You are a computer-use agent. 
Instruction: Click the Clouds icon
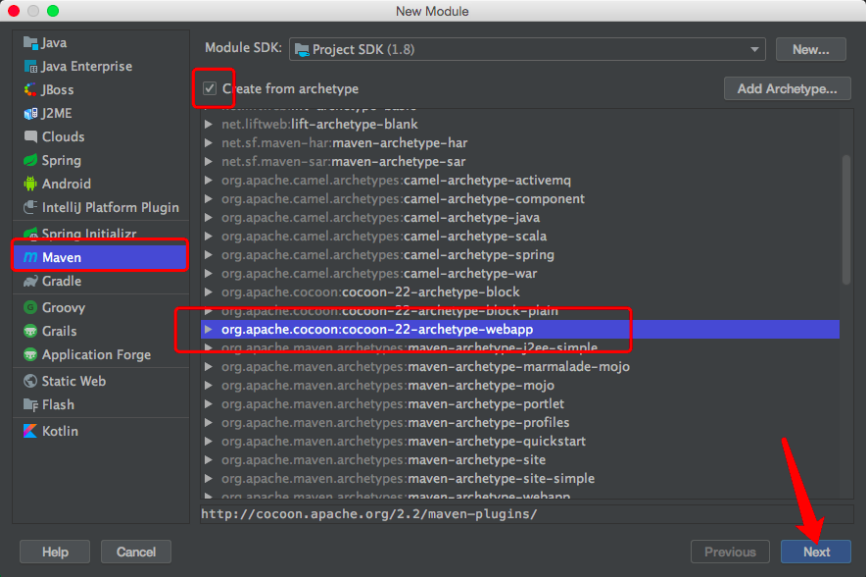pos(30,136)
